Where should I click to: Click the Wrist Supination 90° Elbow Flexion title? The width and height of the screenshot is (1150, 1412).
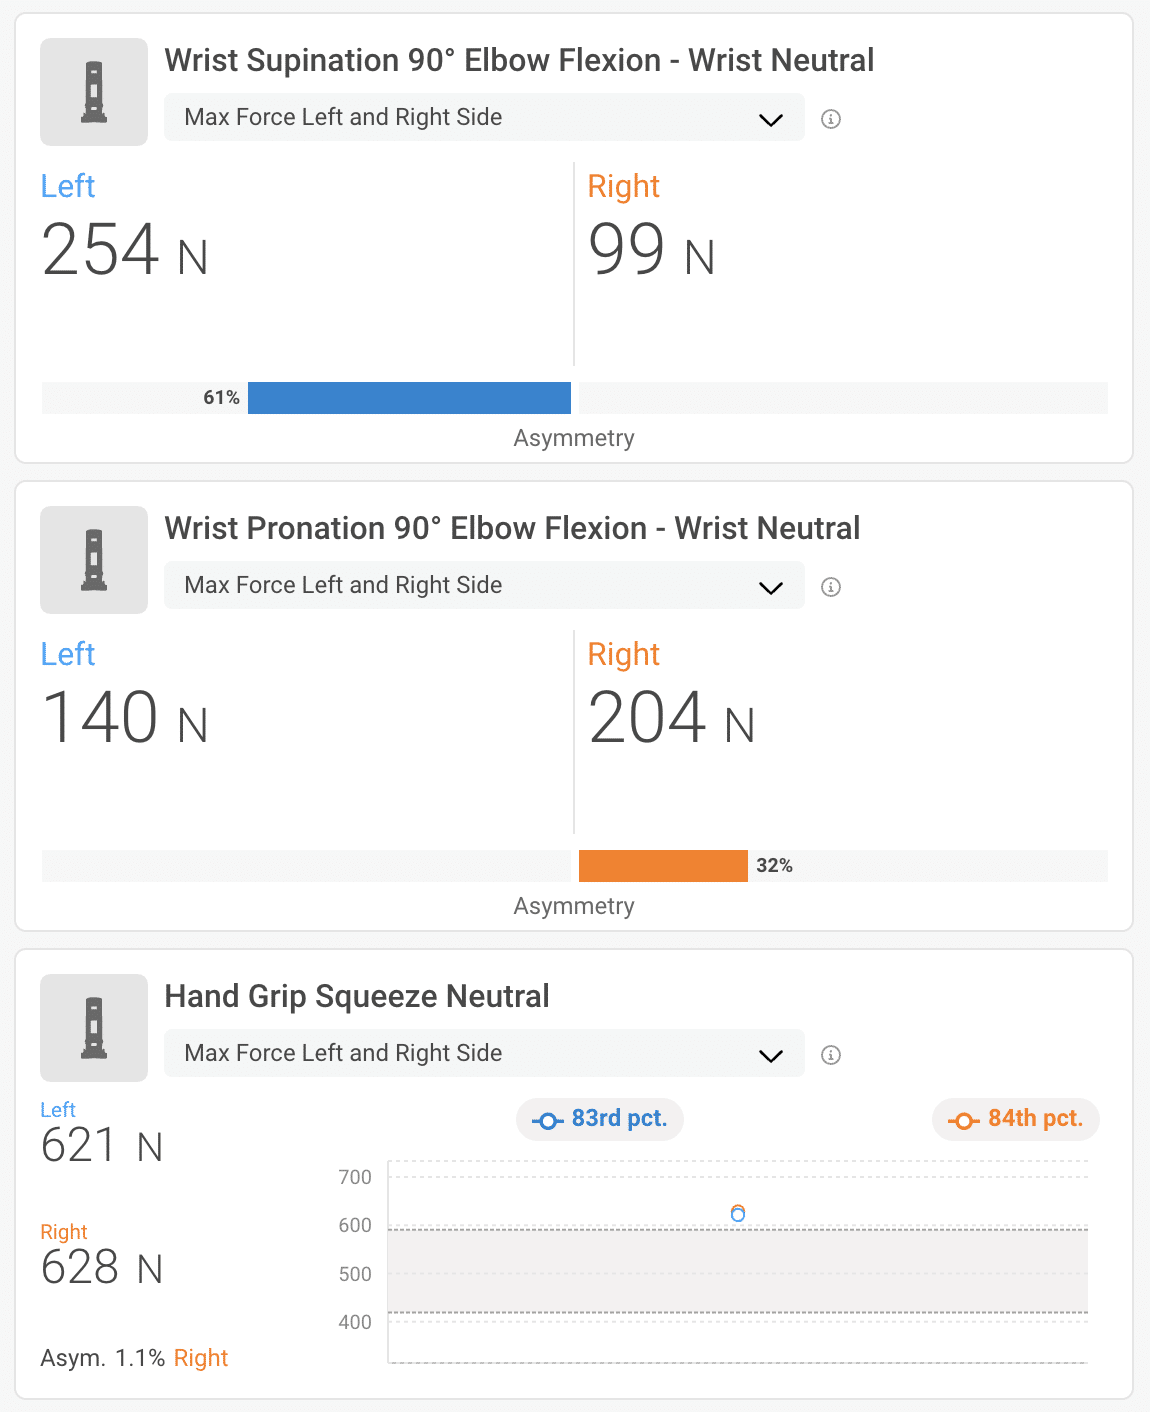[x=519, y=61]
